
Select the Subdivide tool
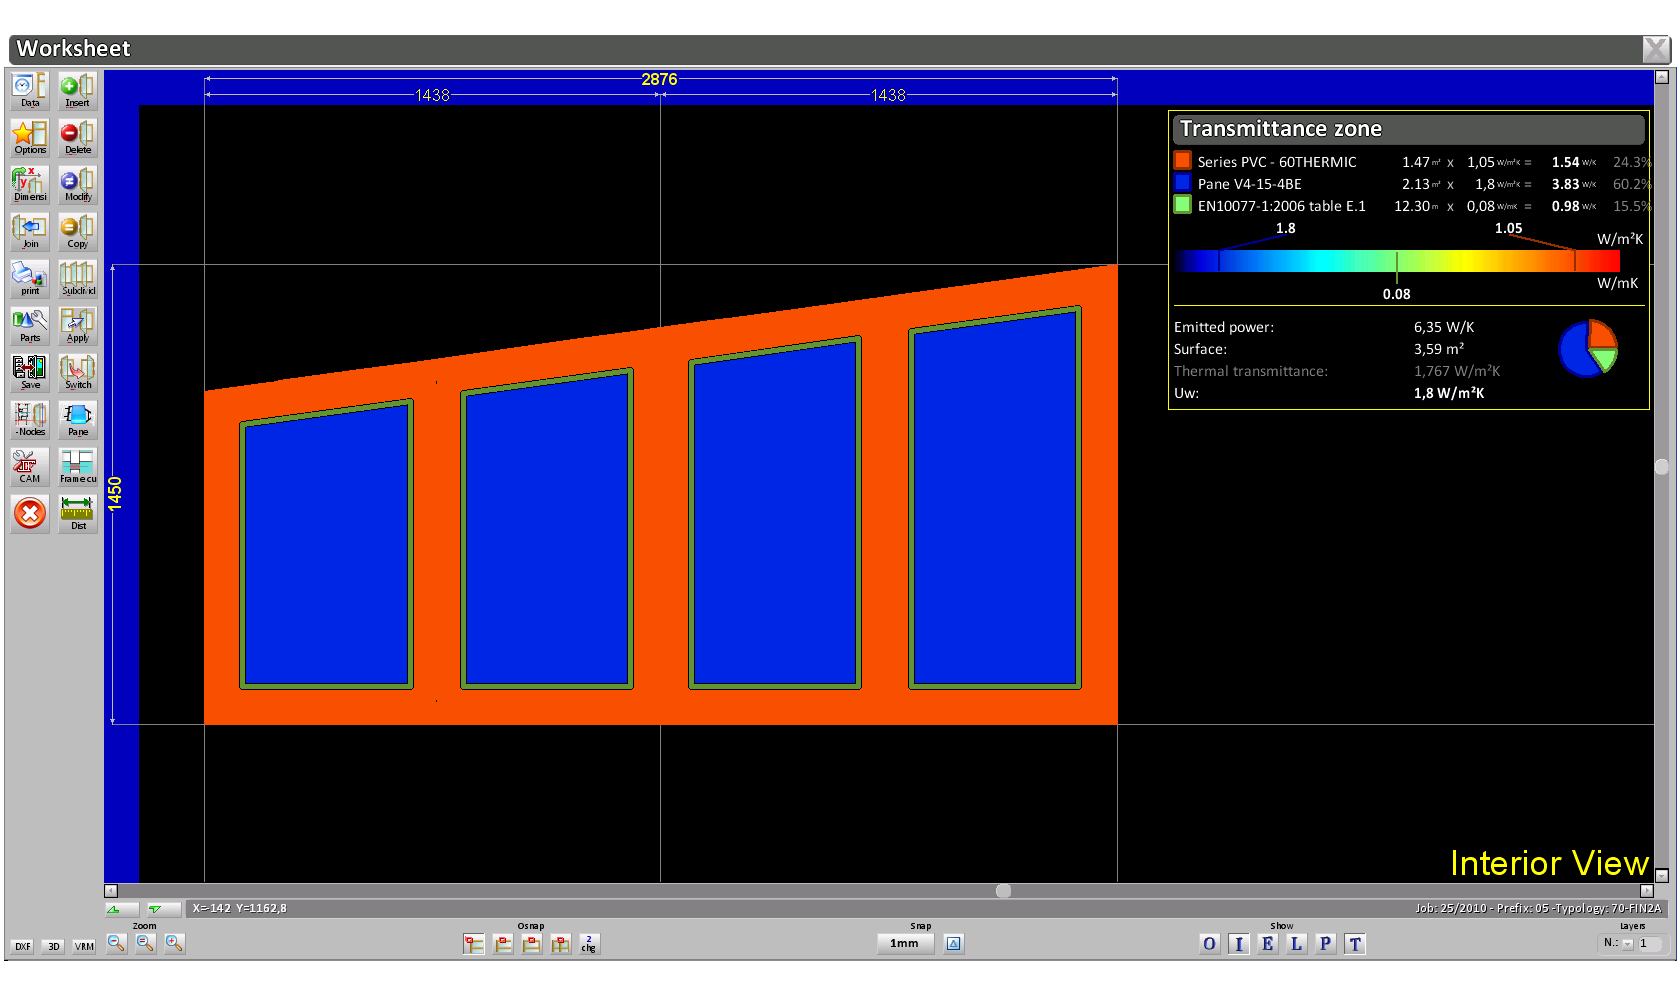77,278
